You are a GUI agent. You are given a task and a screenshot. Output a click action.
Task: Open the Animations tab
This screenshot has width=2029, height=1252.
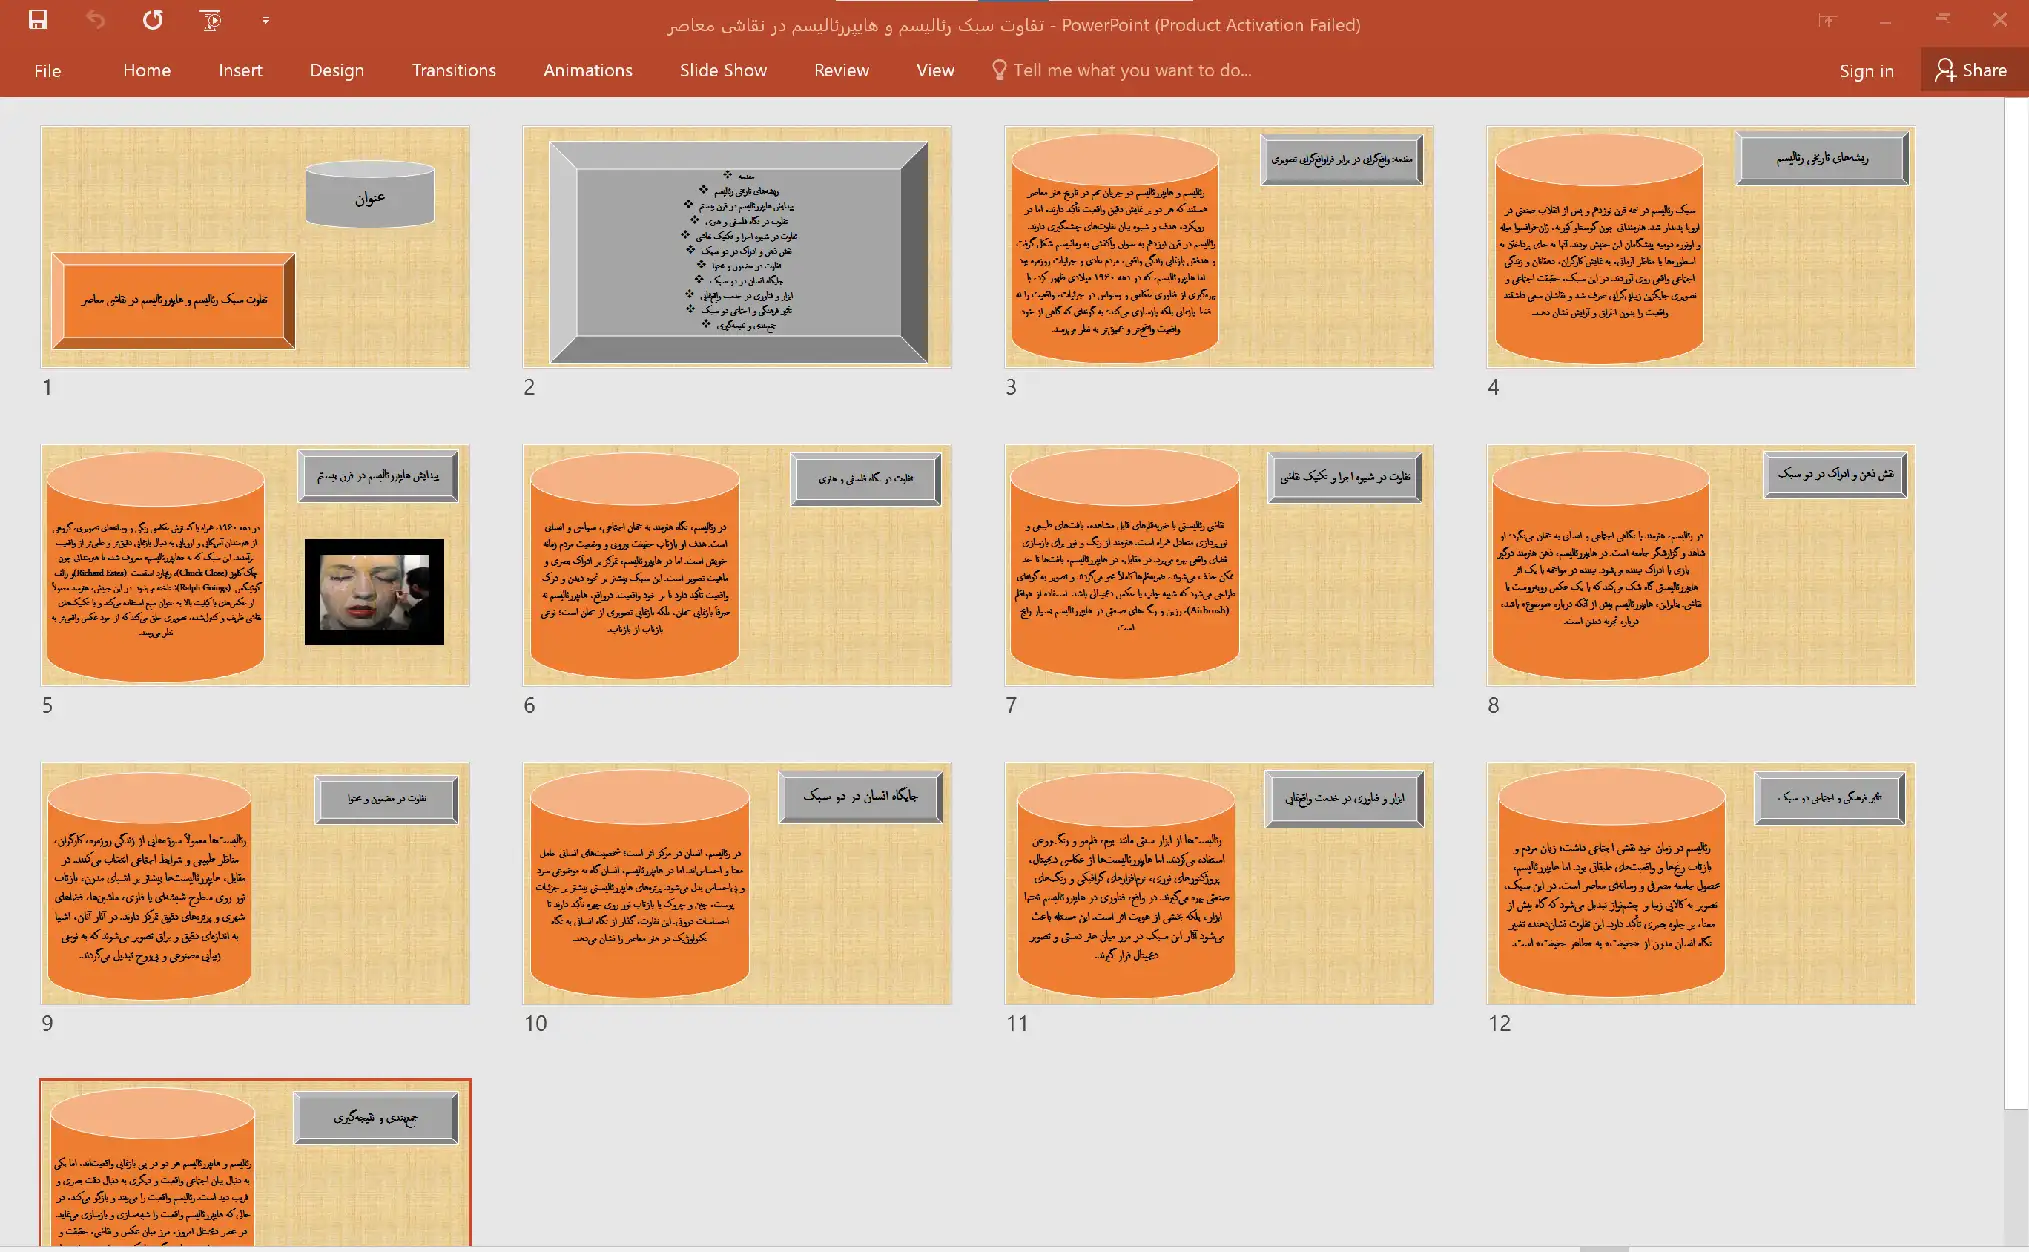coord(587,70)
